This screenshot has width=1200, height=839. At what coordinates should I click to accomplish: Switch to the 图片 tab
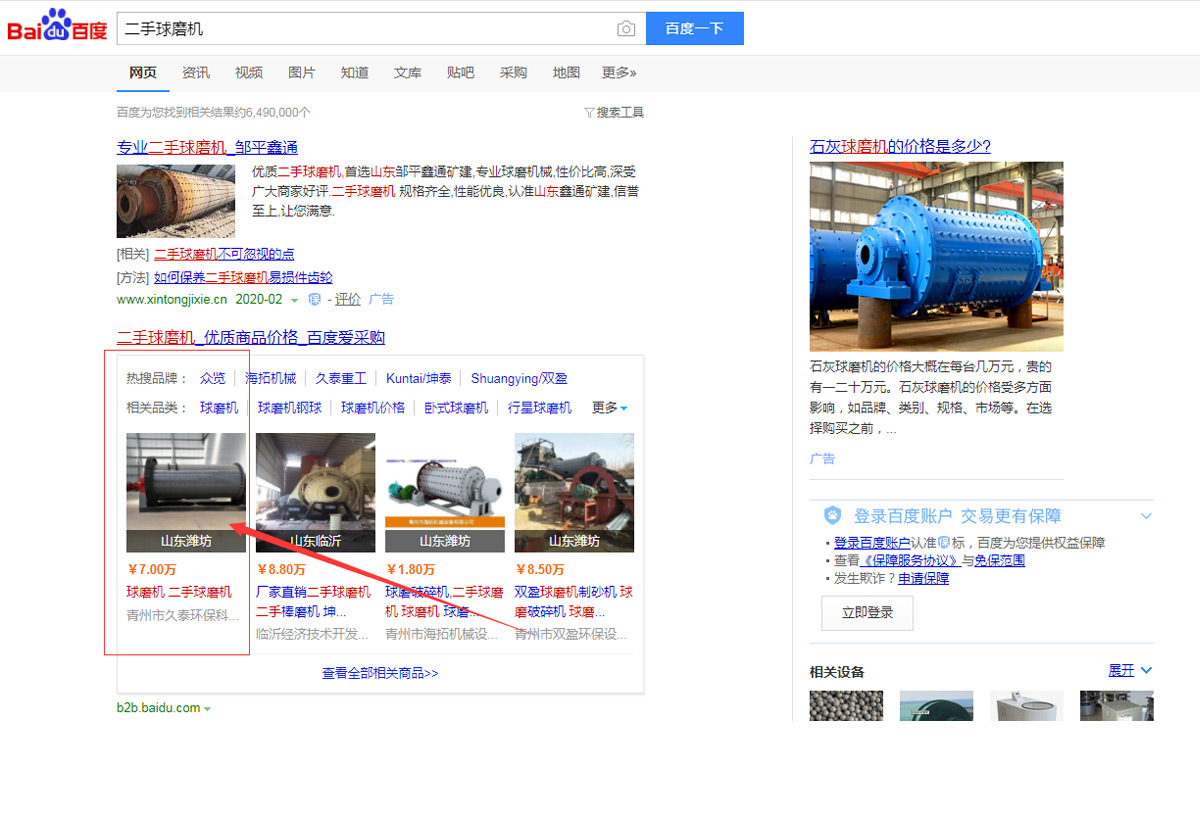click(302, 73)
